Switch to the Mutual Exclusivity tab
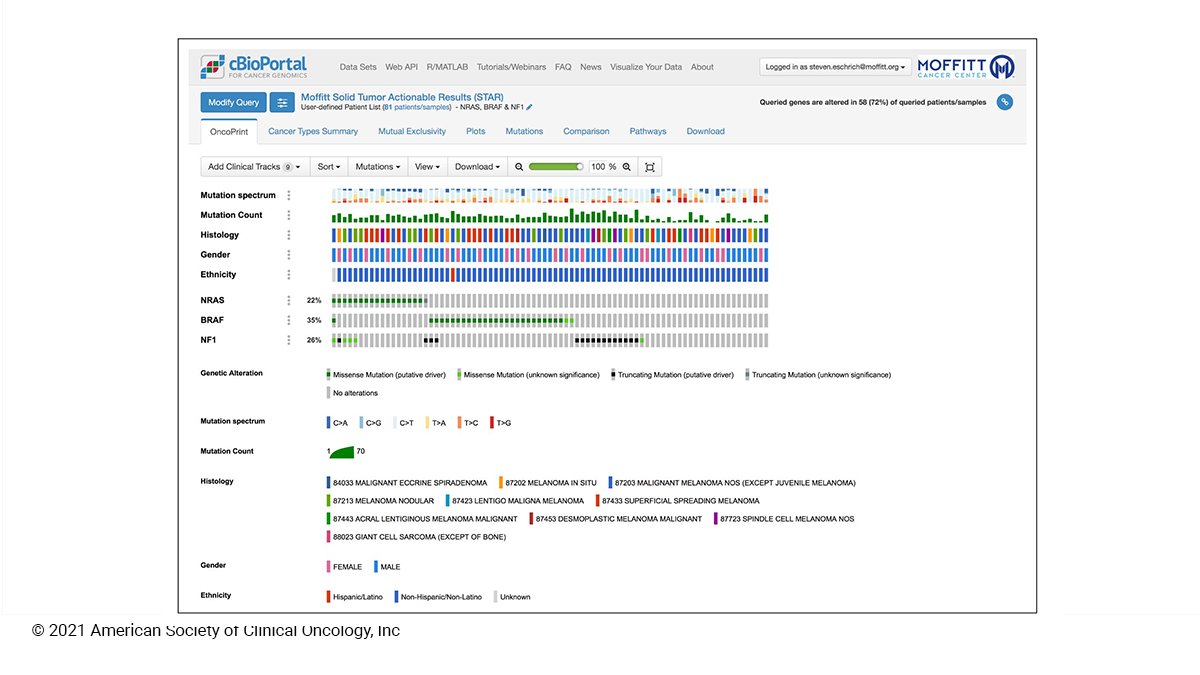Image resolution: width=1200 pixels, height=675 pixels. [x=412, y=130]
